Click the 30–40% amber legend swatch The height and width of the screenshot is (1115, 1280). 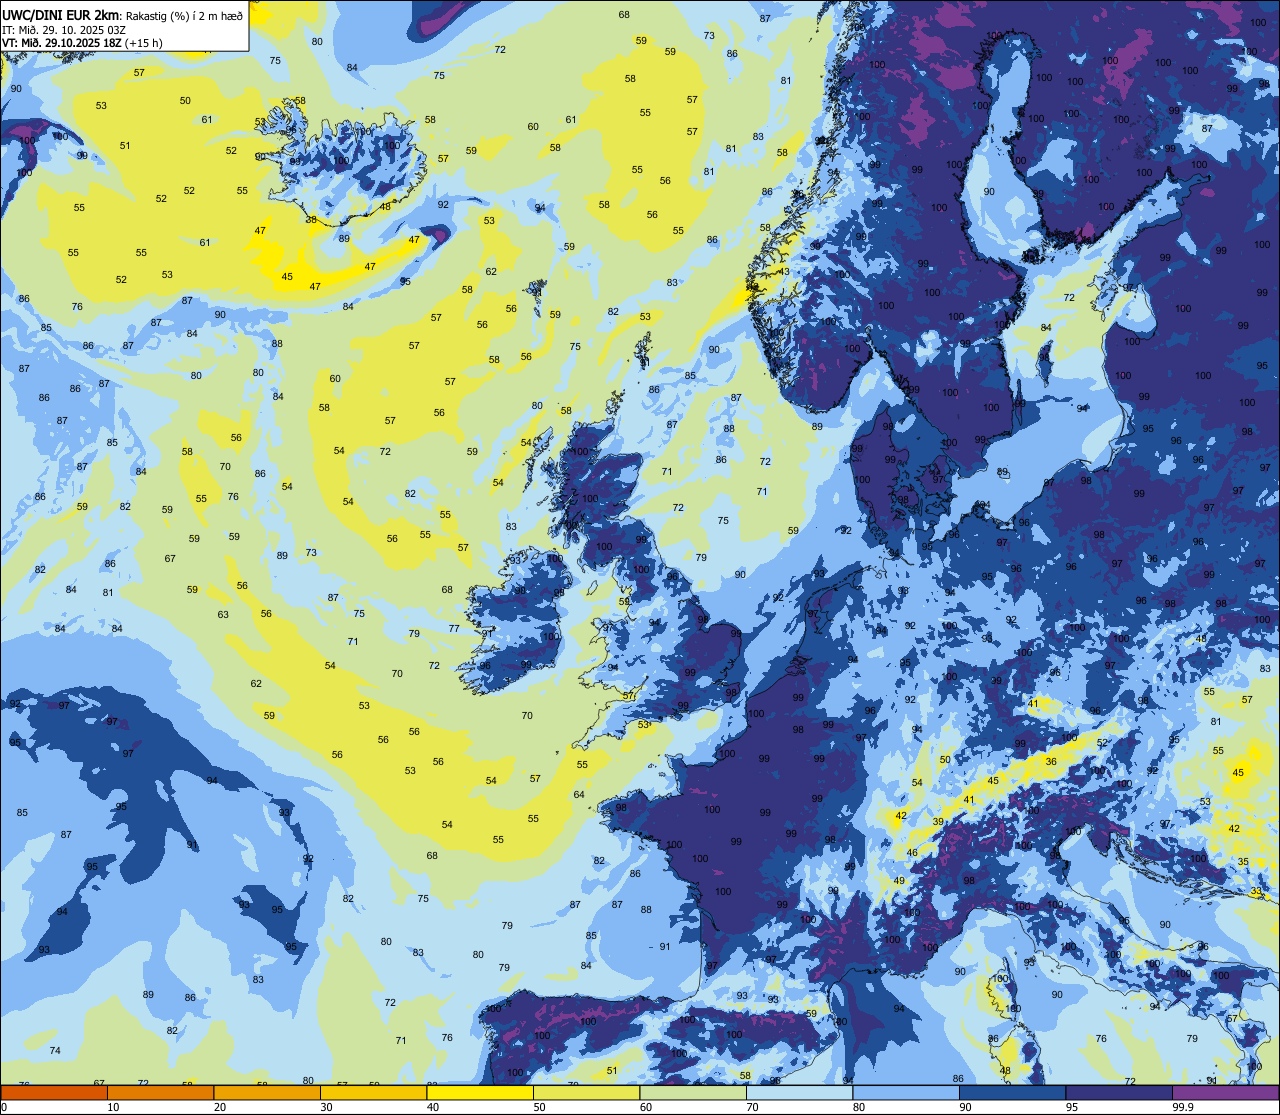point(373,1092)
